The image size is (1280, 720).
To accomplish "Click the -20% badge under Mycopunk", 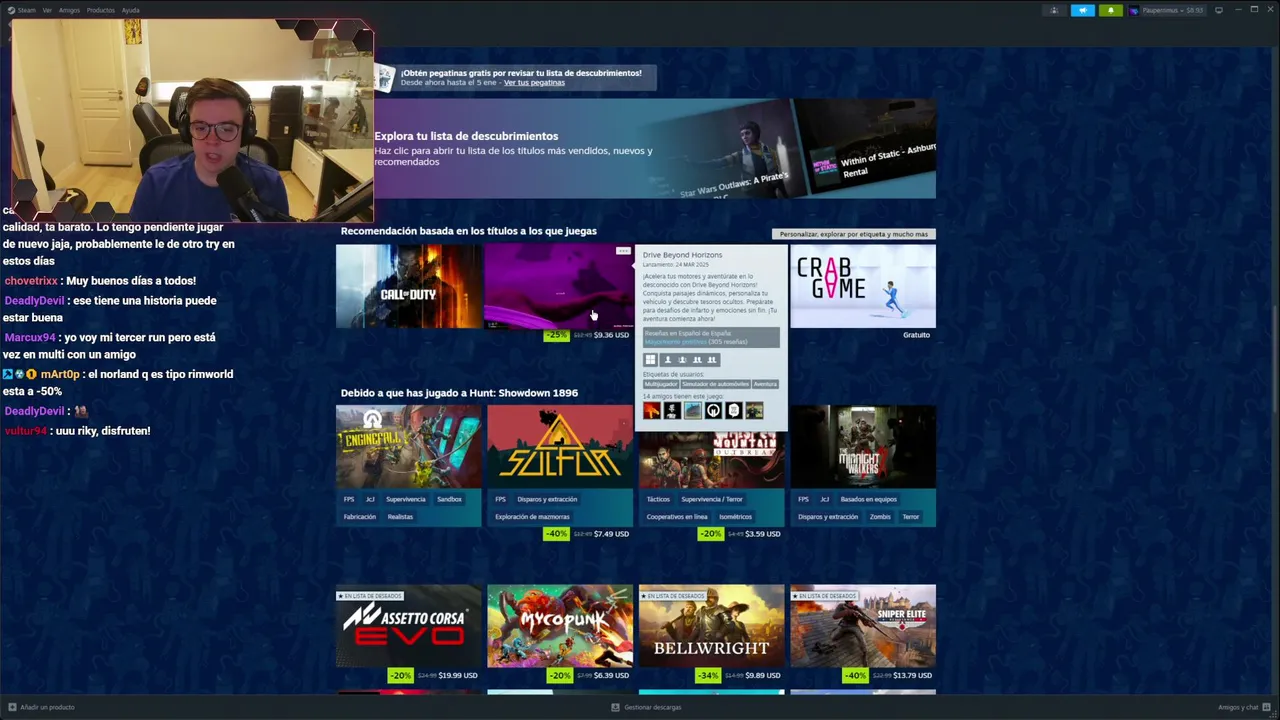I will click(x=560, y=675).
